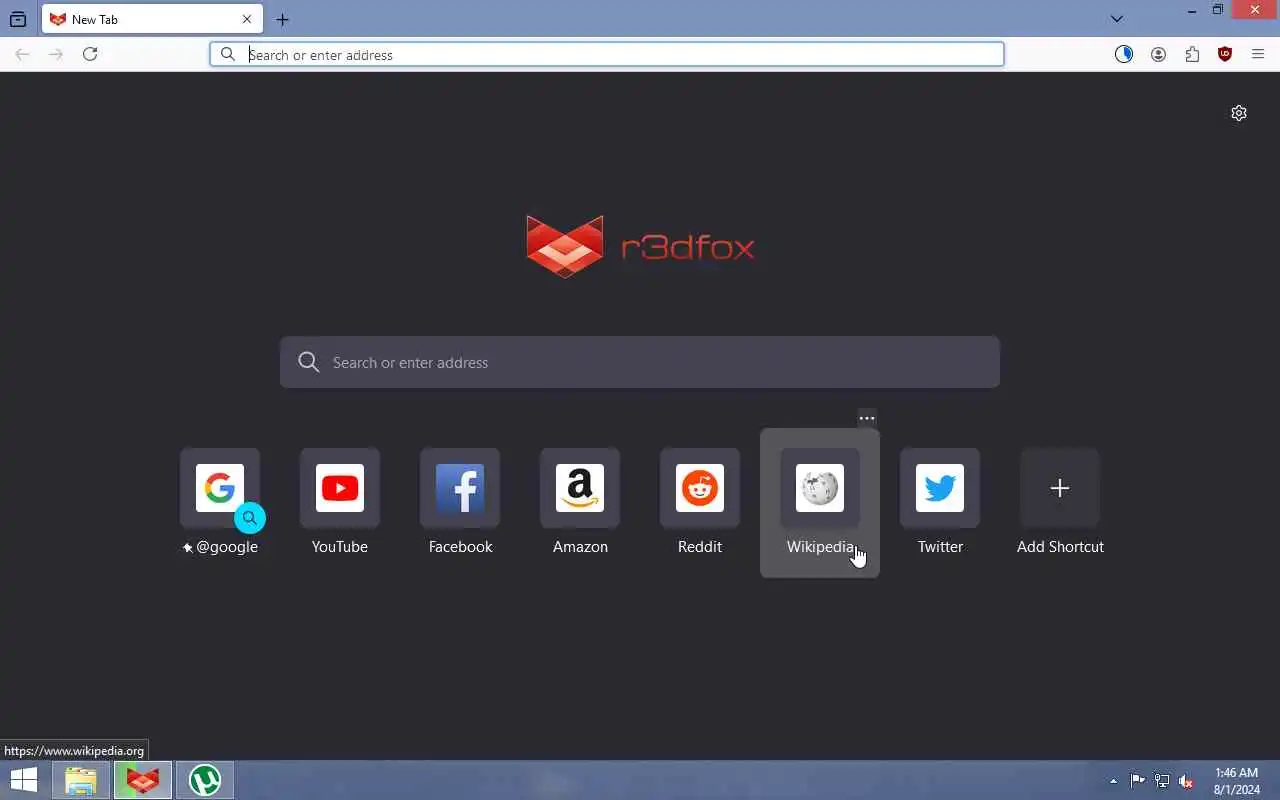Open the Wikipedia shortcut tile
1280x800 pixels.
click(820, 502)
